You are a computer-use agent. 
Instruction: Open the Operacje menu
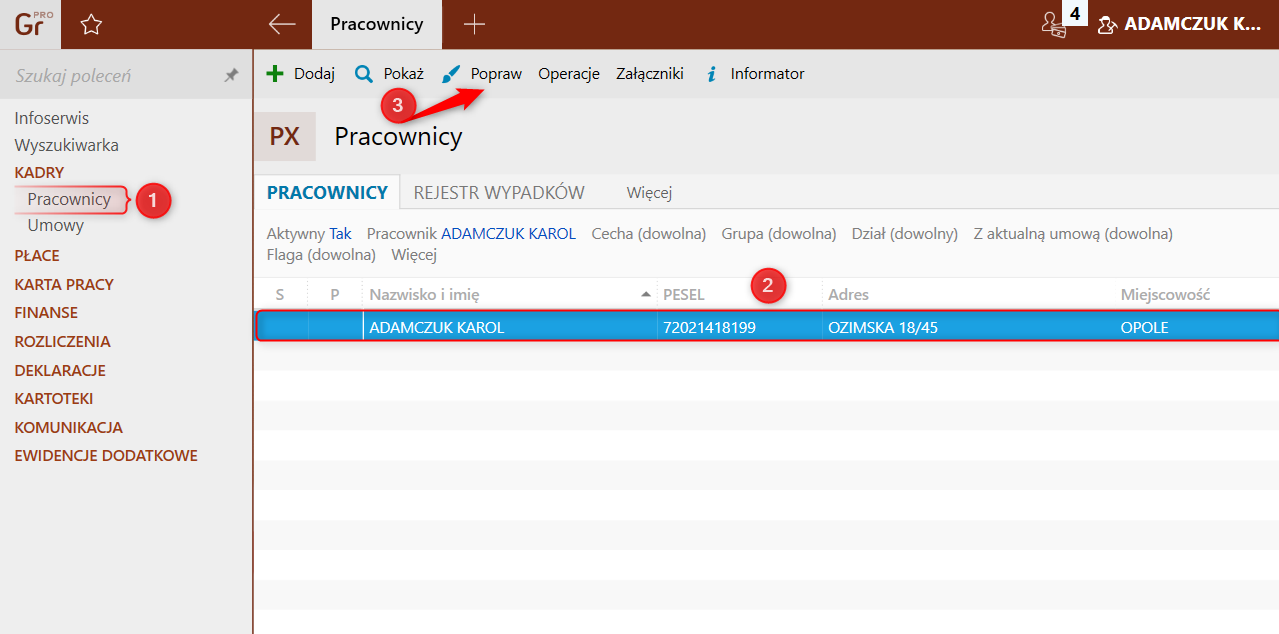tap(569, 74)
